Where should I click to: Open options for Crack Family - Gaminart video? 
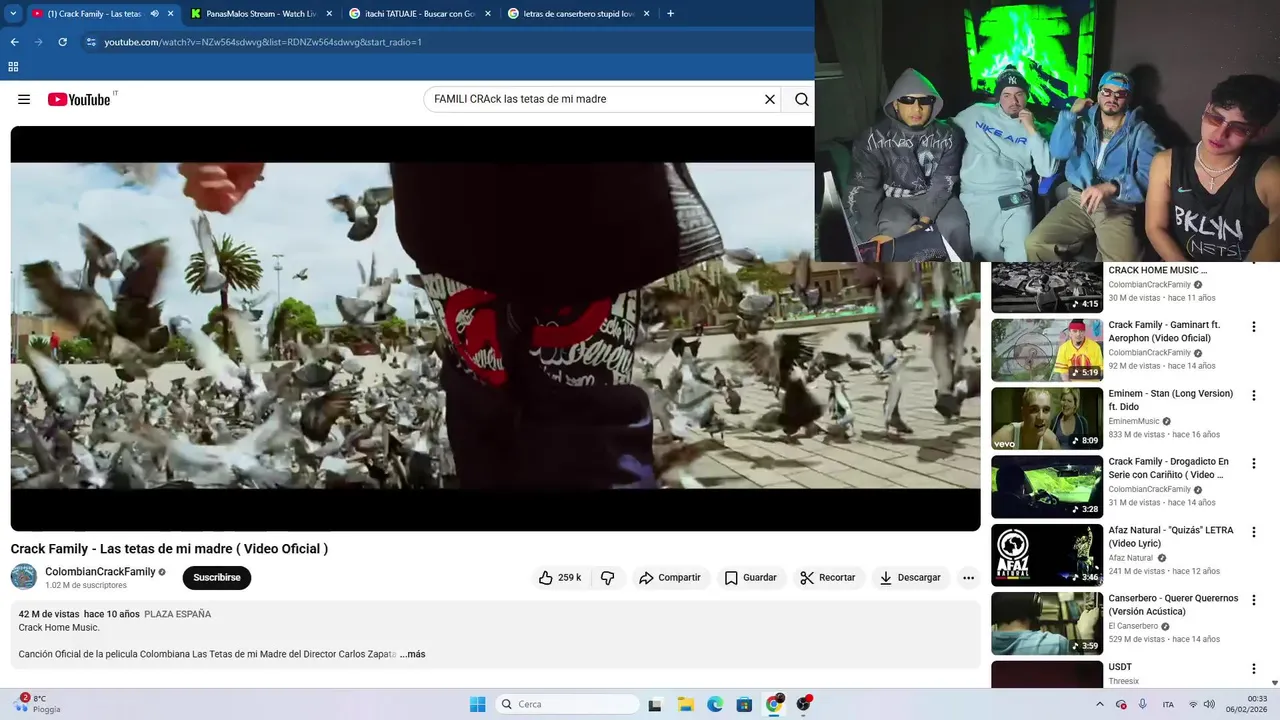click(1254, 327)
